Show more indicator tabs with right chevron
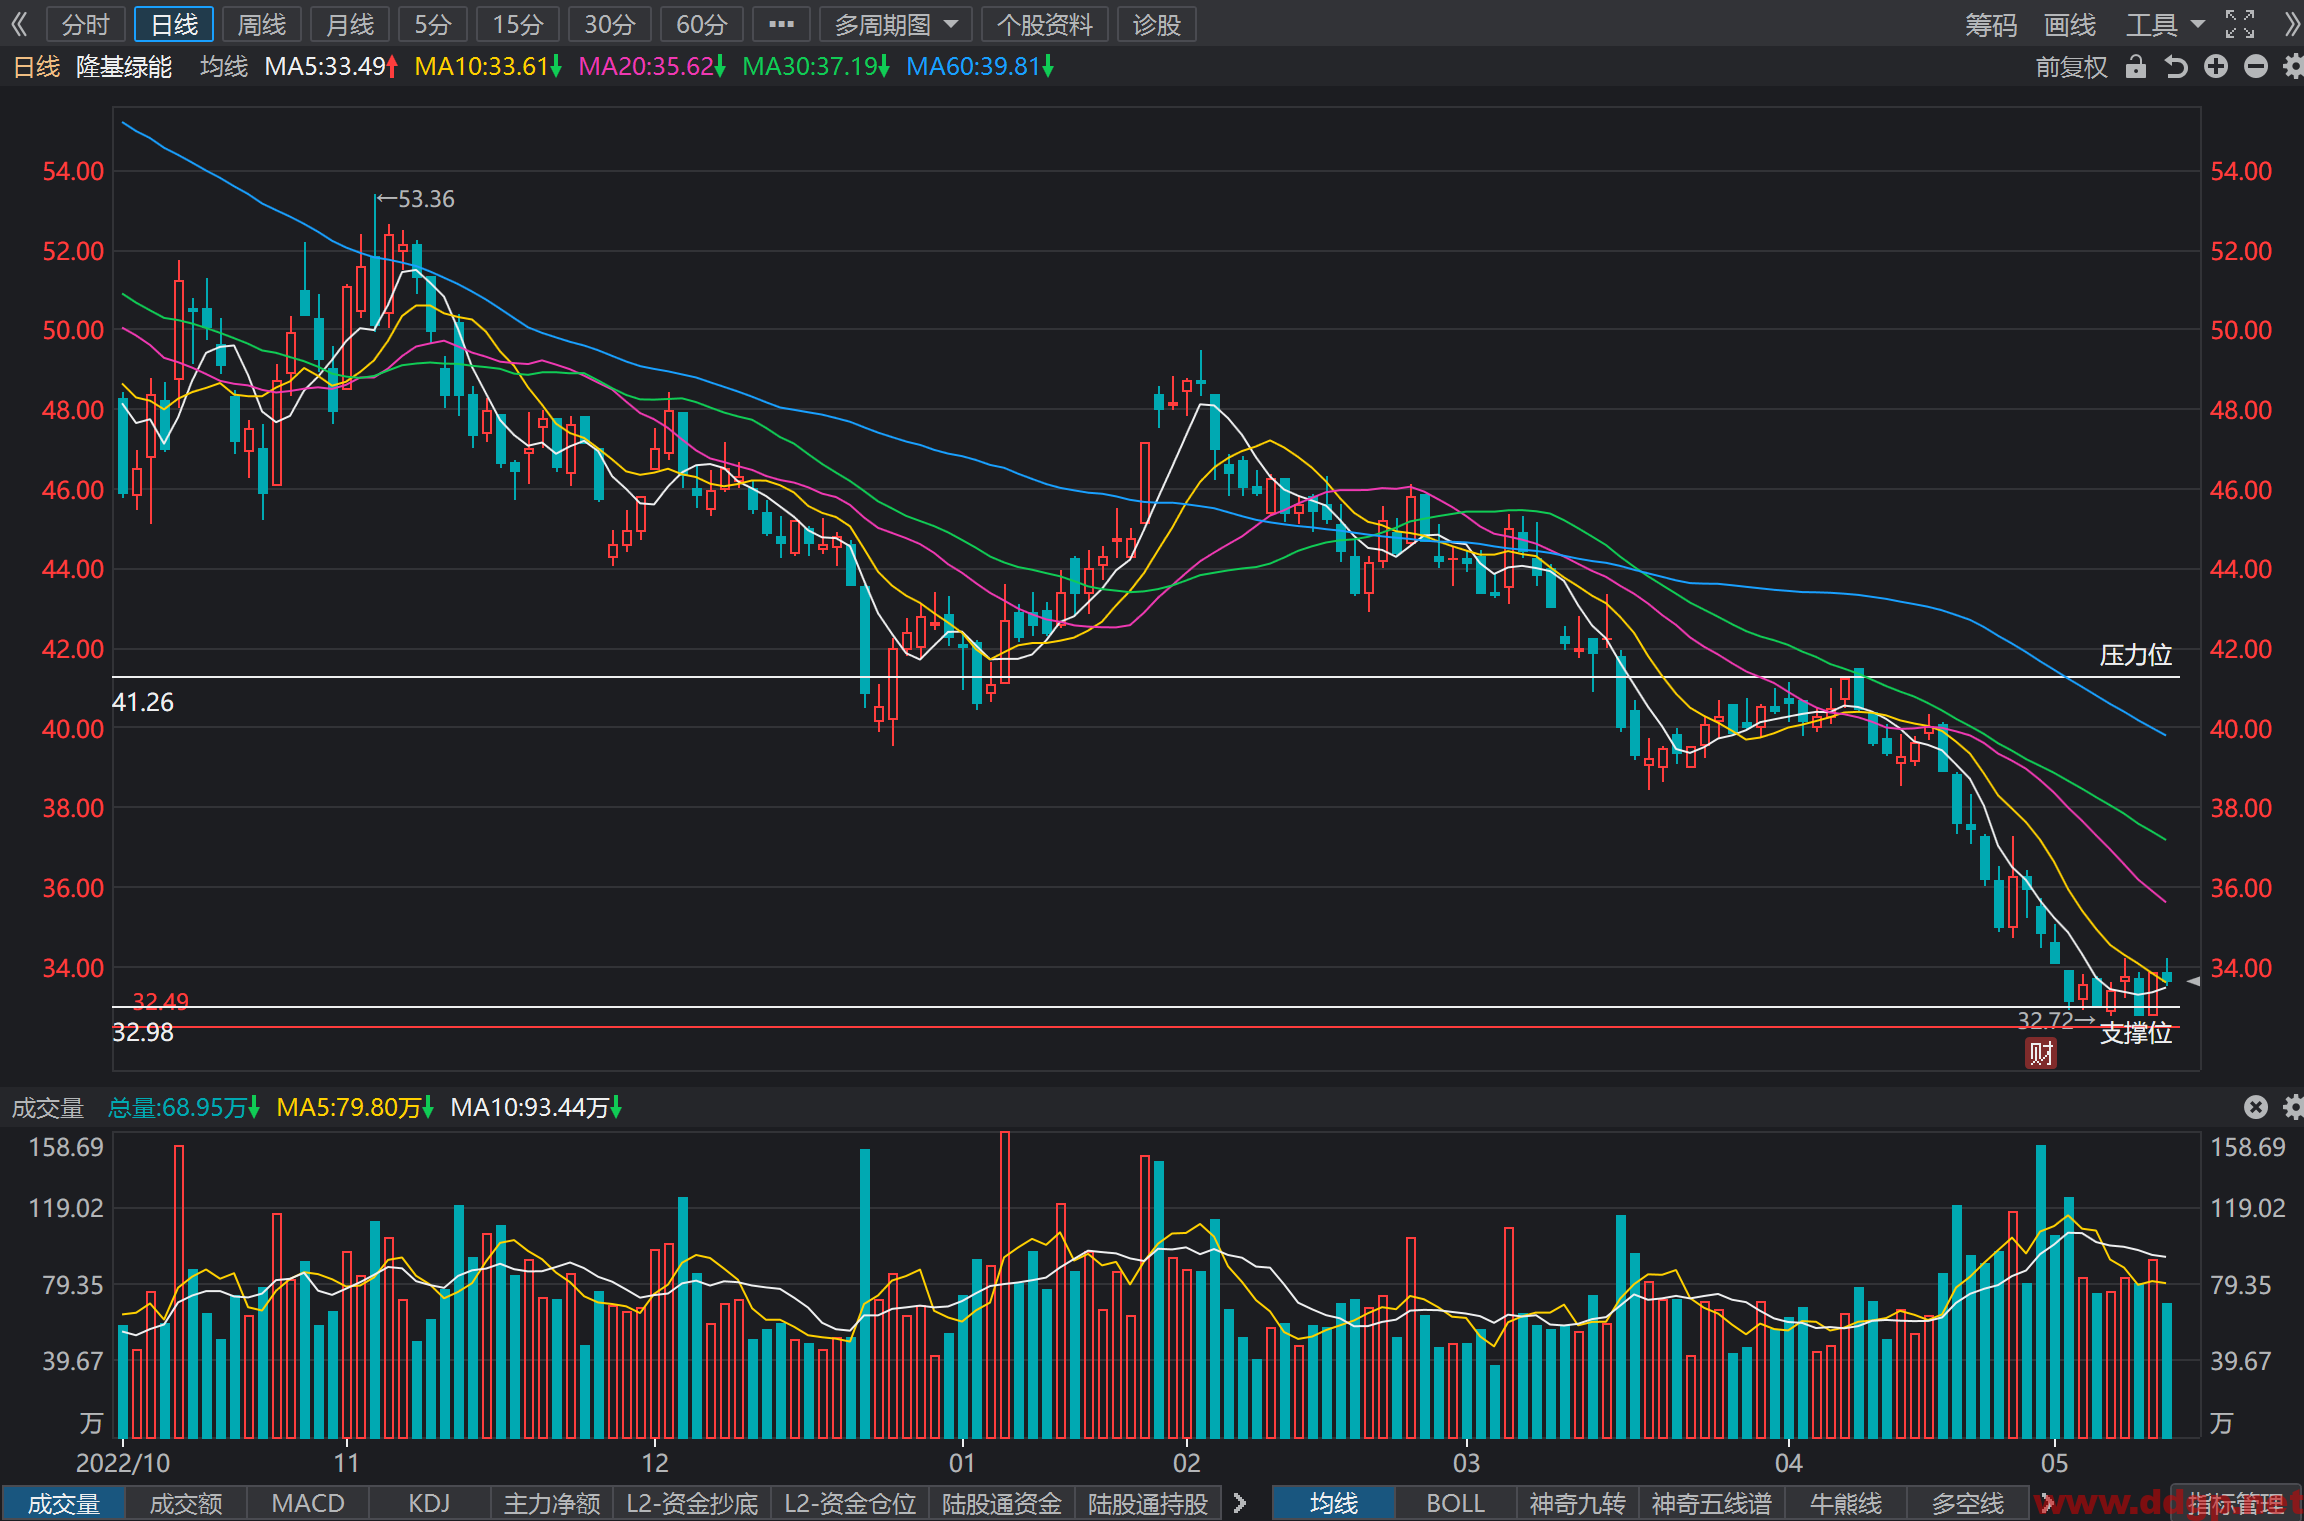Screen dimensions: 2304x1521 [1240, 1503]
